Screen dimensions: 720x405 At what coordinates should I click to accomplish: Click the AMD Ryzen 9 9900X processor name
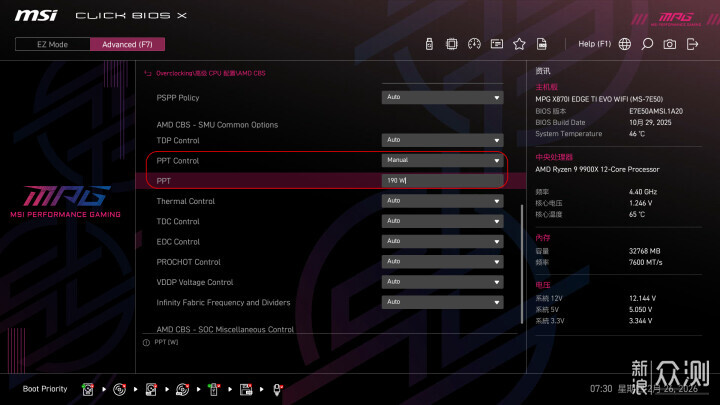tap(597, 169)
